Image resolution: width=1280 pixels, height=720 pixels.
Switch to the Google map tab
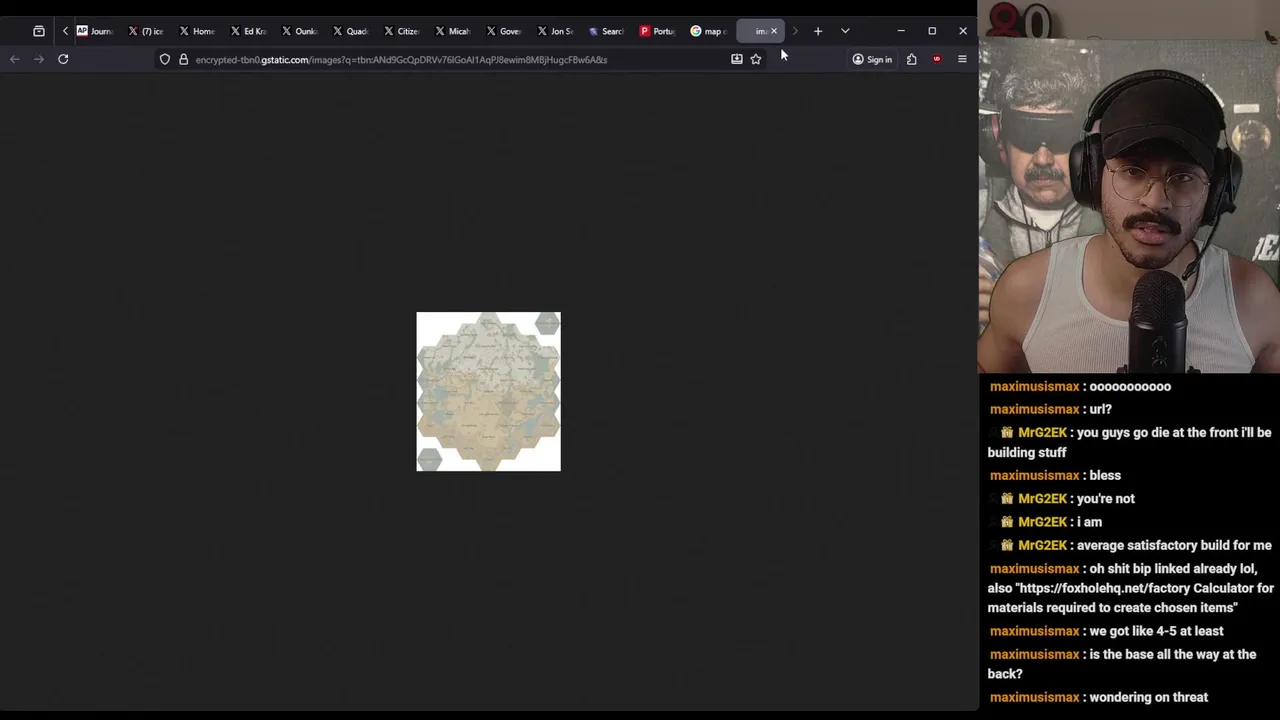pos(708,31)
